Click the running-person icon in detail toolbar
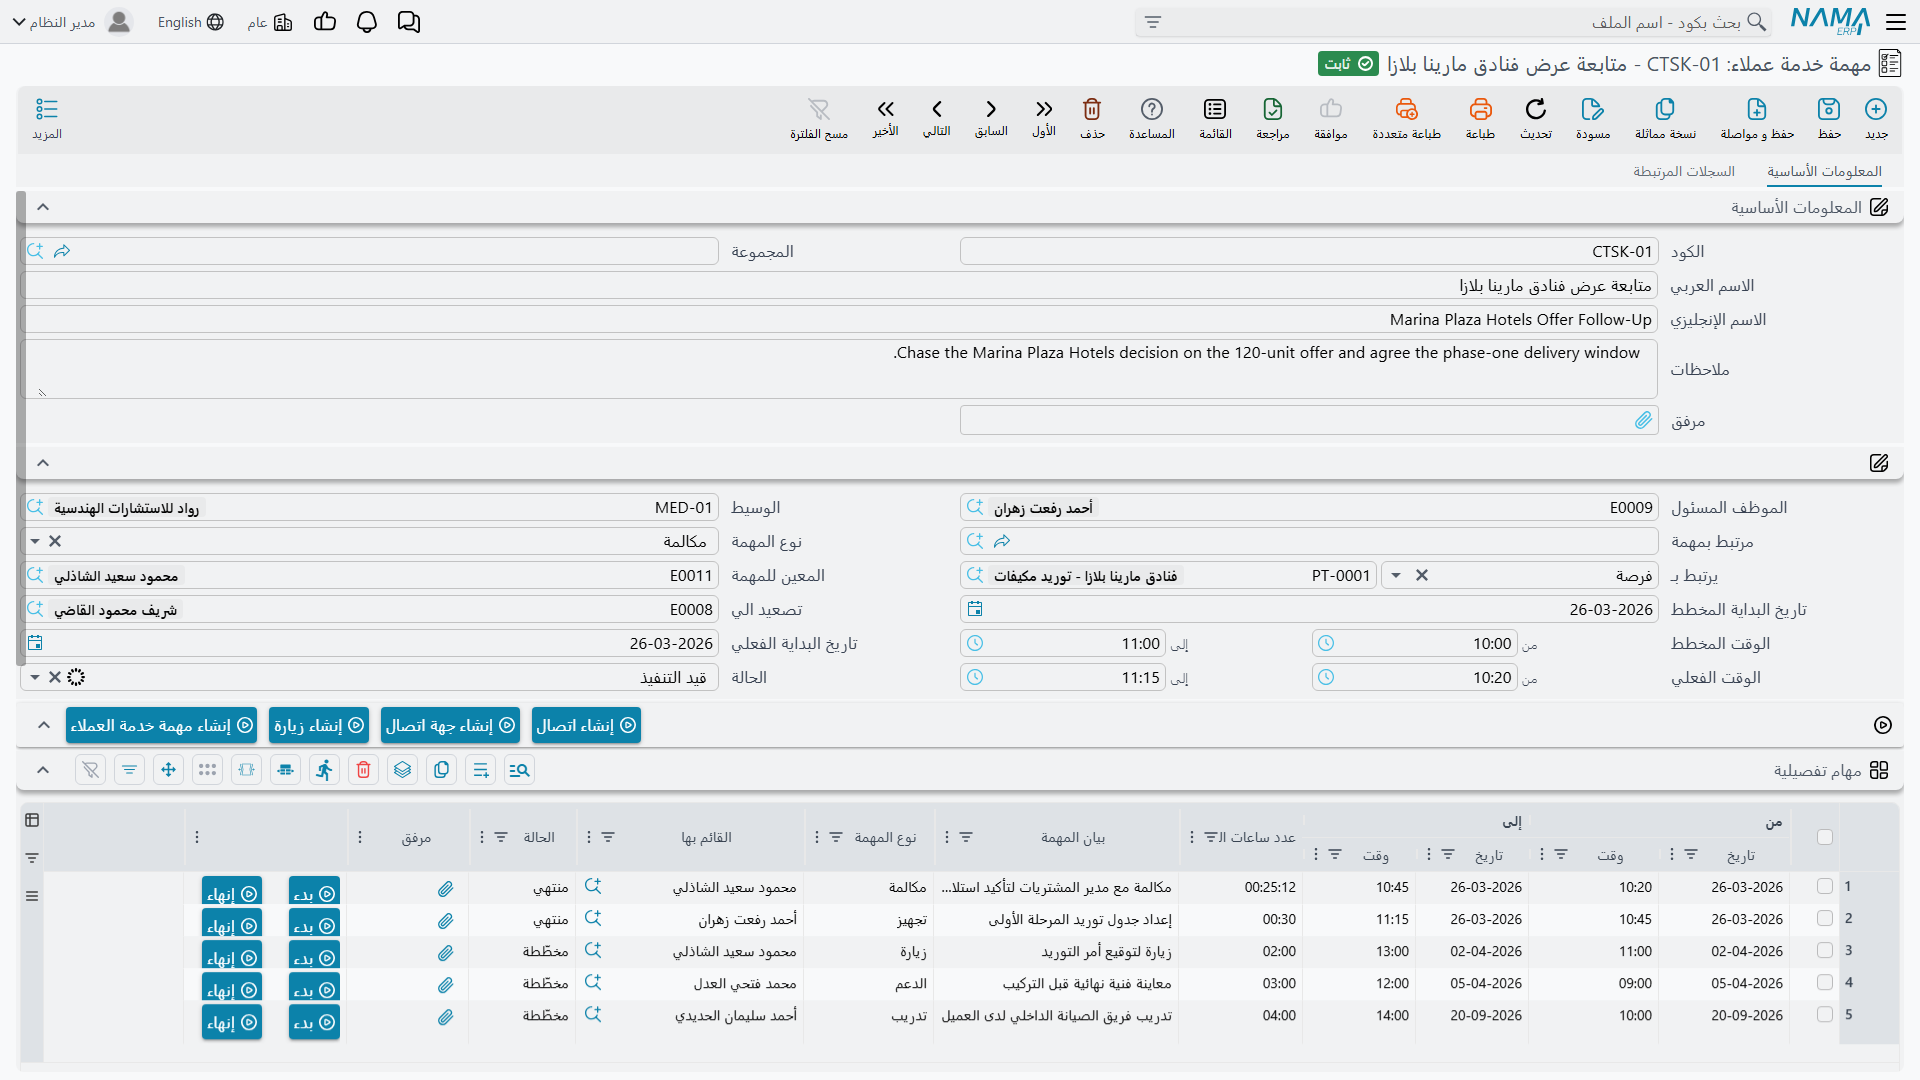The image size is (1920, 1080). coord(325,770)
